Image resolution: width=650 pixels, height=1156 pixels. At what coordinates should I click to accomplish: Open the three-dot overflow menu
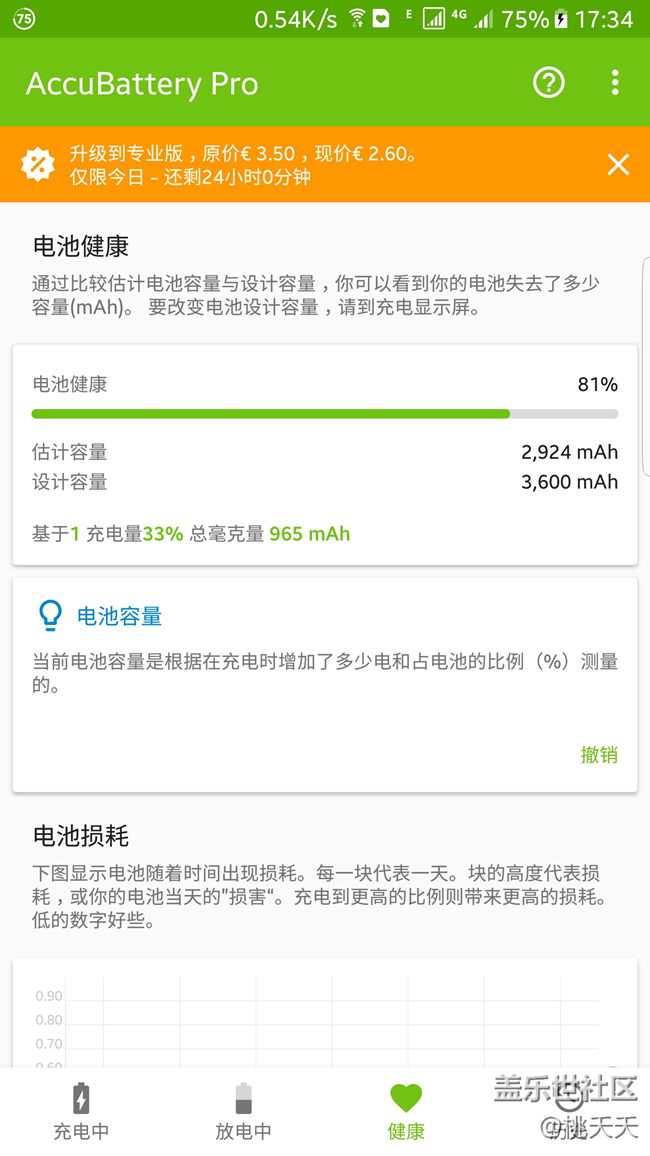coord(615,83)
